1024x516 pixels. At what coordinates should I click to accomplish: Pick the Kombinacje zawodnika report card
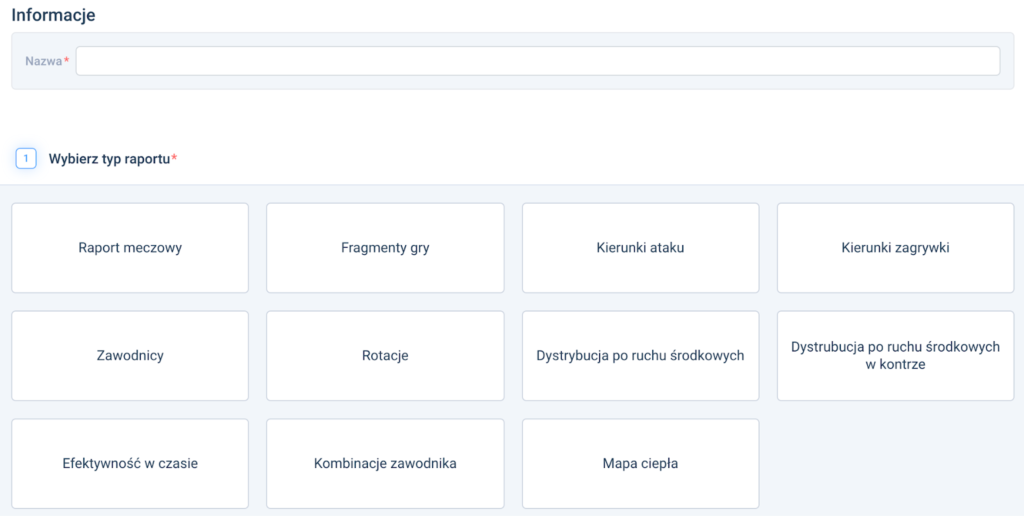pyautogui.click(x=385, y=464)
